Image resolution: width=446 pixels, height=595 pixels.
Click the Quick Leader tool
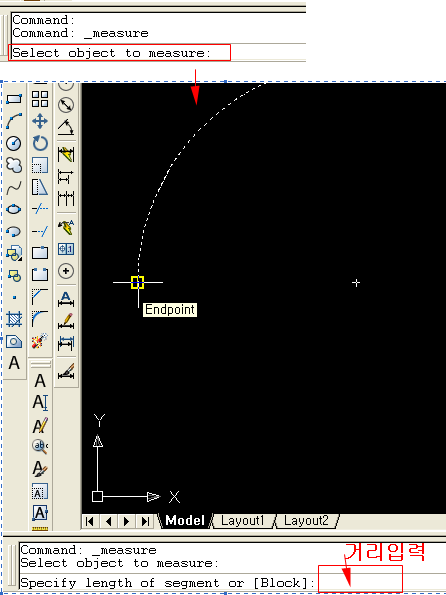point(66,227)
